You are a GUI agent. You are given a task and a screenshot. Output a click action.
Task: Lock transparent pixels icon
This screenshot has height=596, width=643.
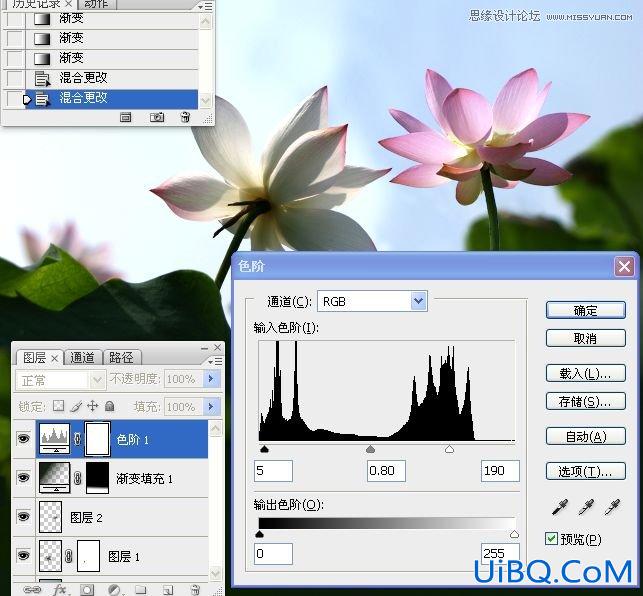59,406
